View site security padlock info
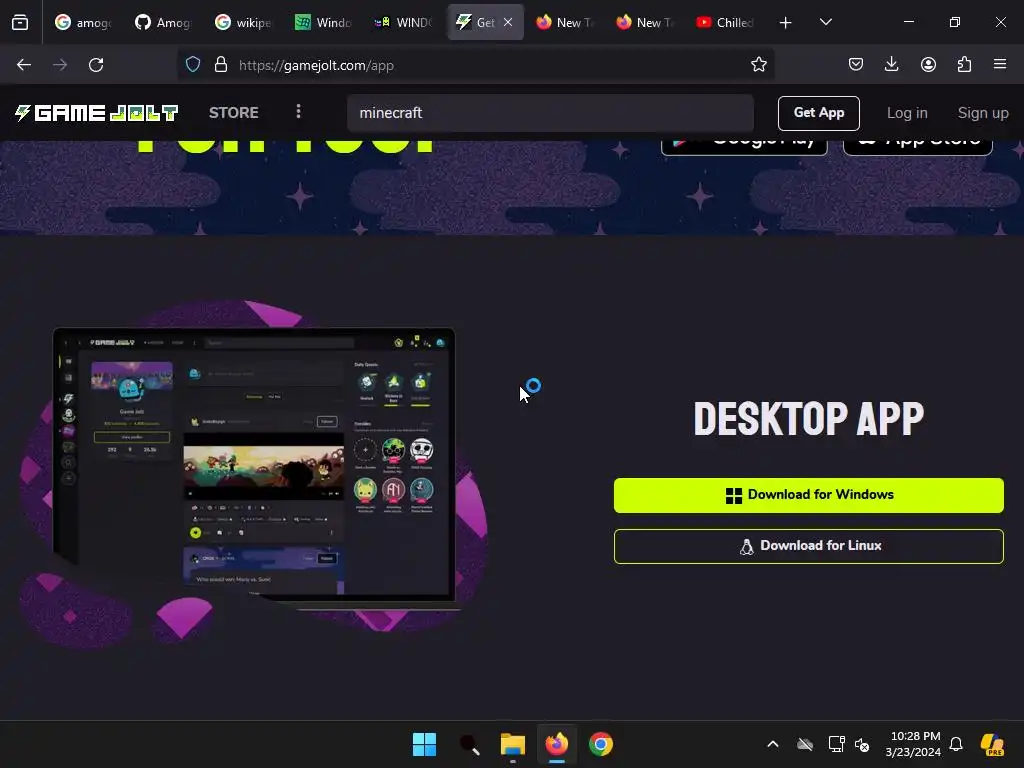Viewport: 1024px width, 768px height. pyautogui.click(x=221, y=65)
